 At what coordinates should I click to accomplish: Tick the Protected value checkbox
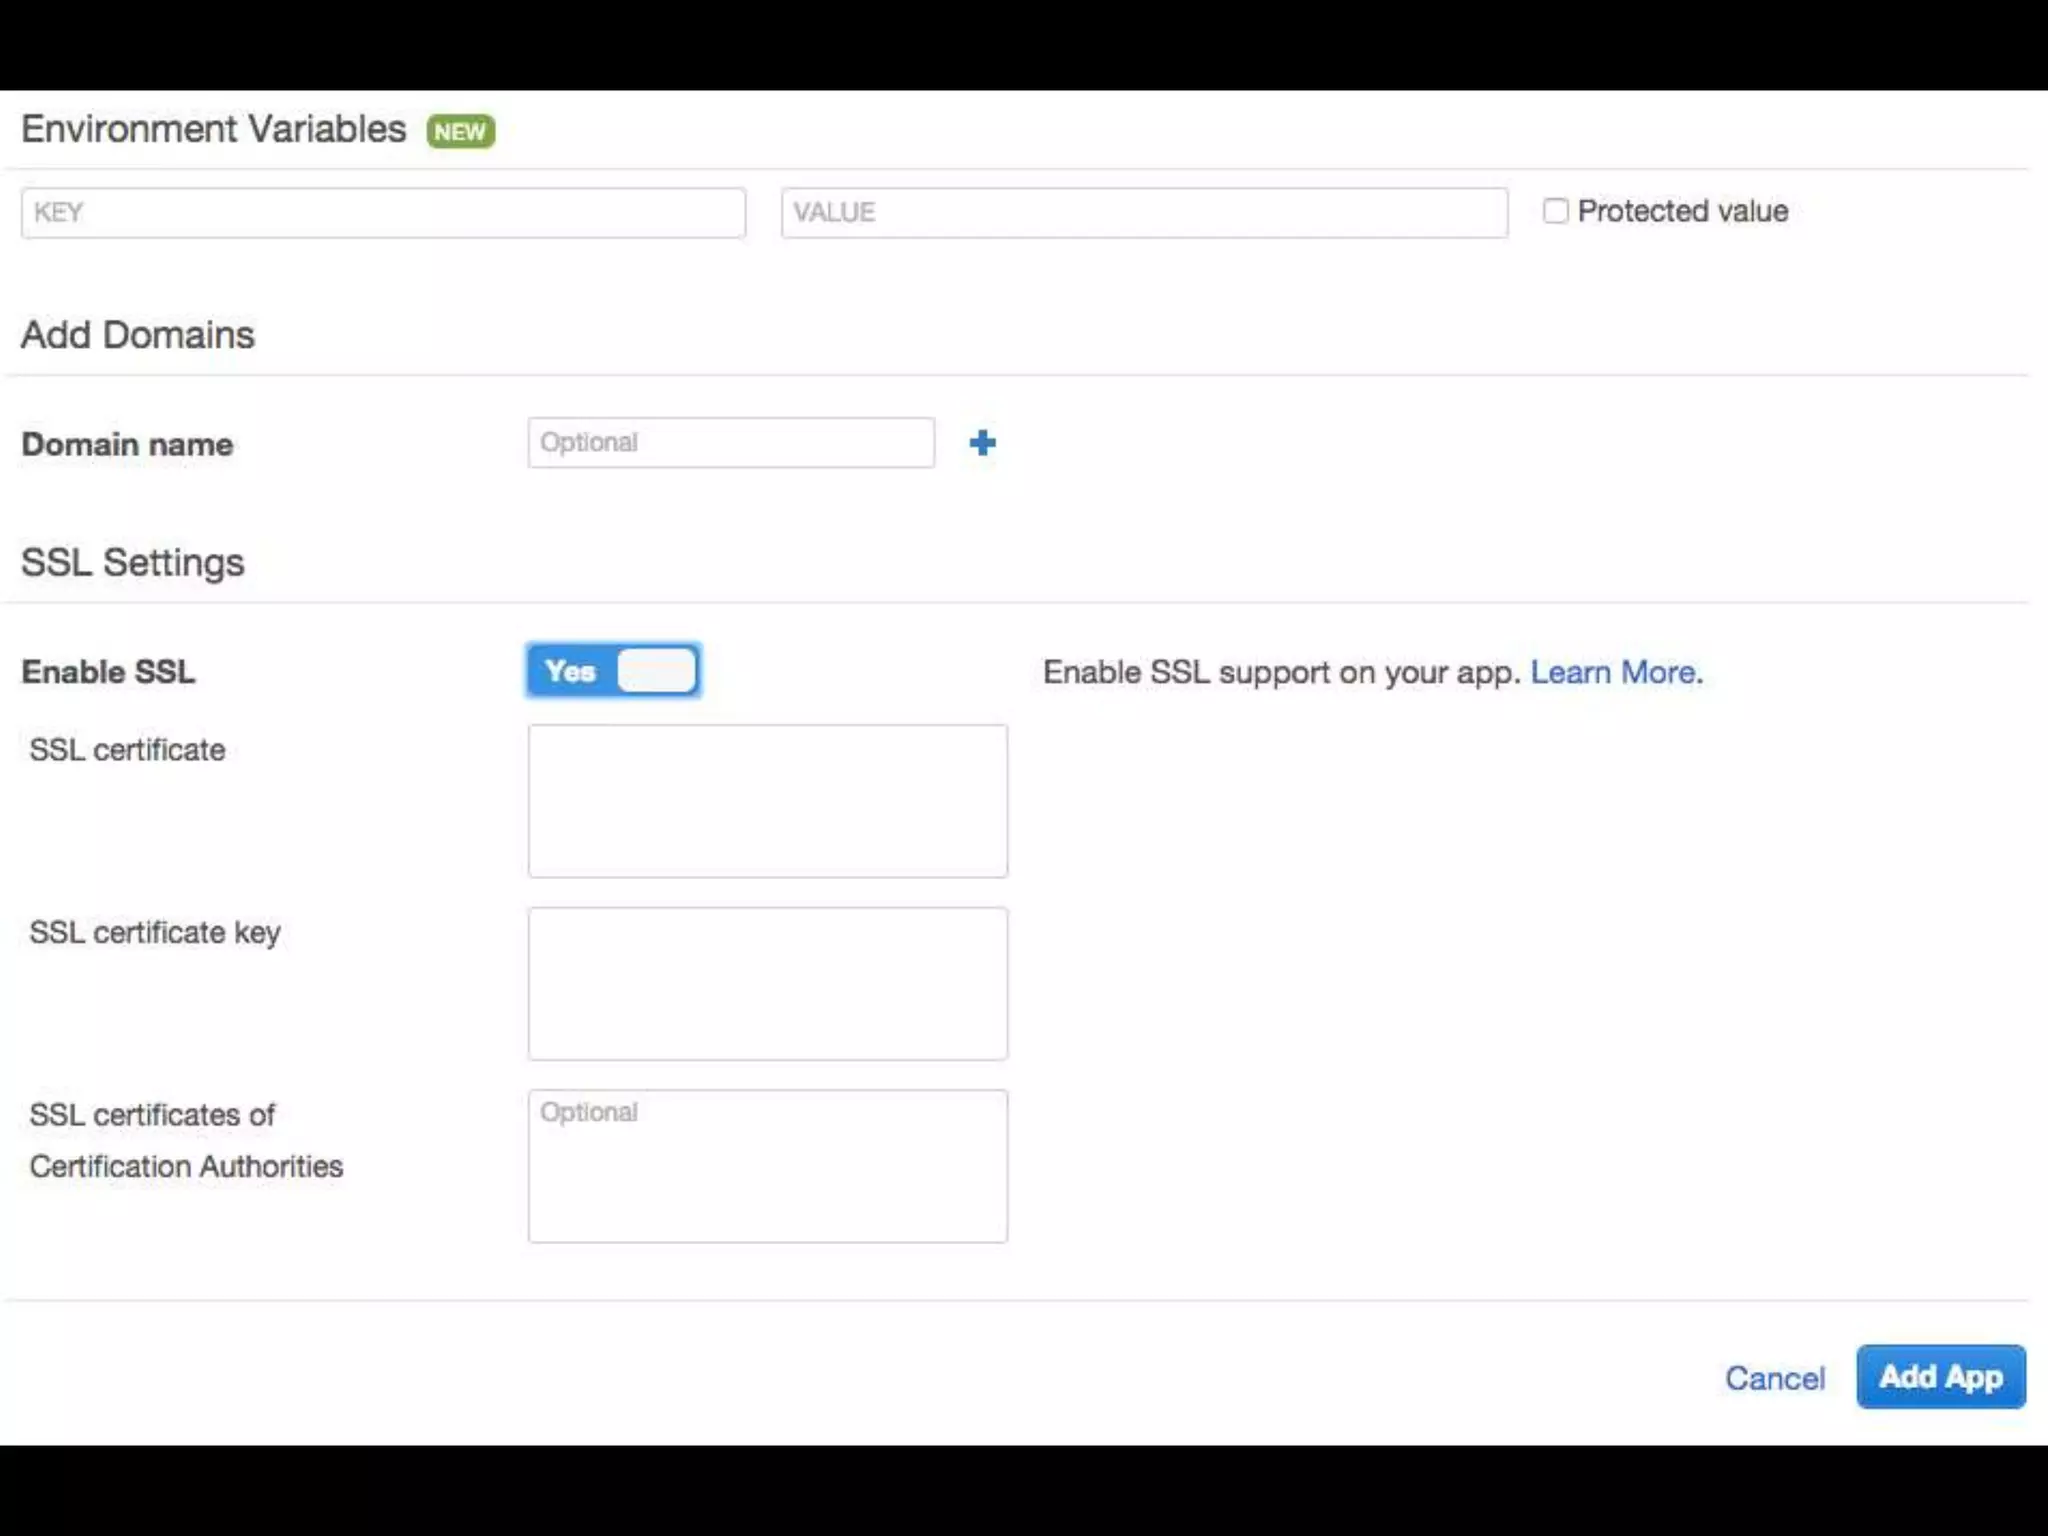(x=1555, y=211)
